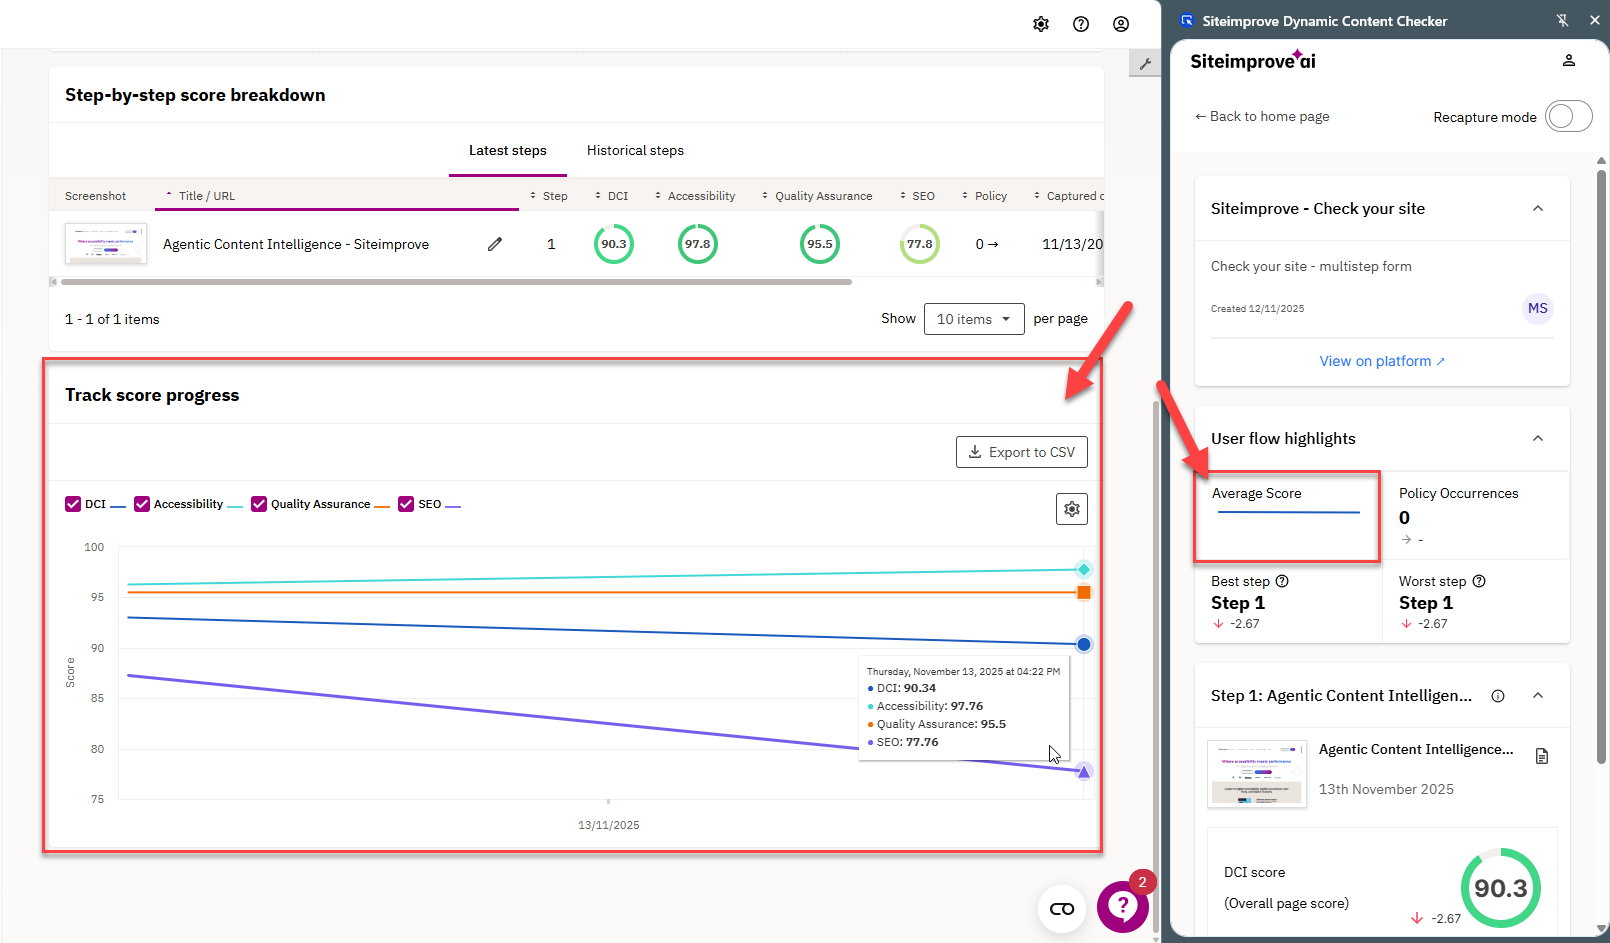The image size is (1610, 943).
Task: Switch to the Latest steps tab
Action: (x=508, y=151)
